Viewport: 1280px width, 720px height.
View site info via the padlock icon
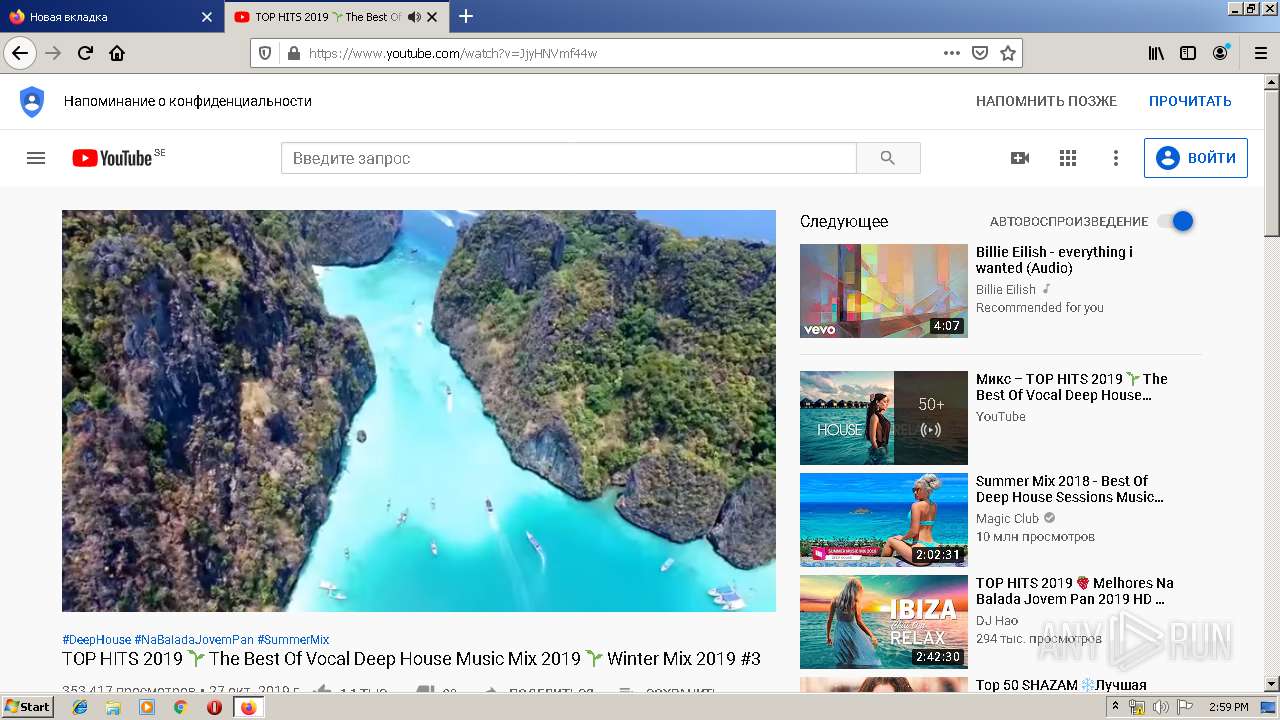point(293,53)
